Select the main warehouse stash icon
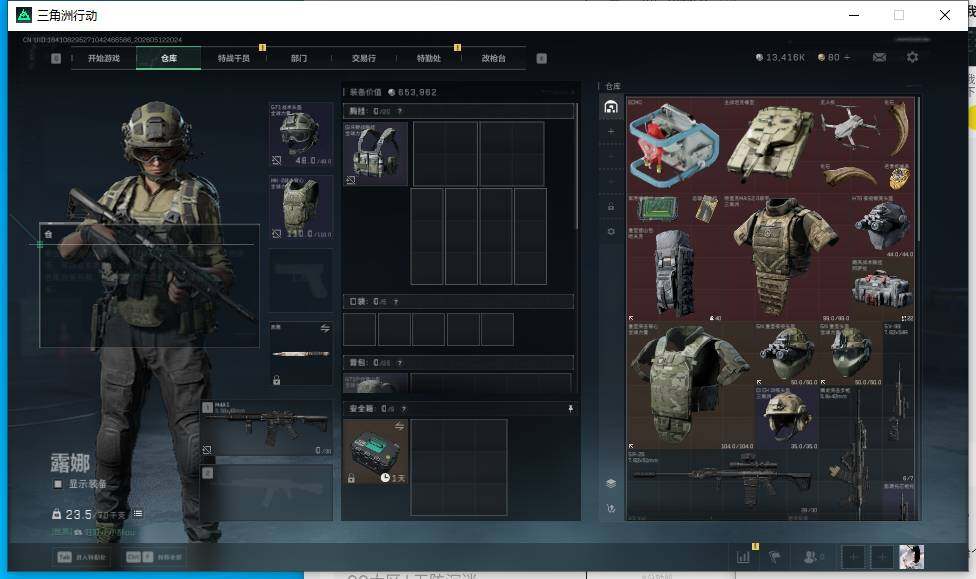The width and height of the screenshot is (976, 579). coord(611,107)
